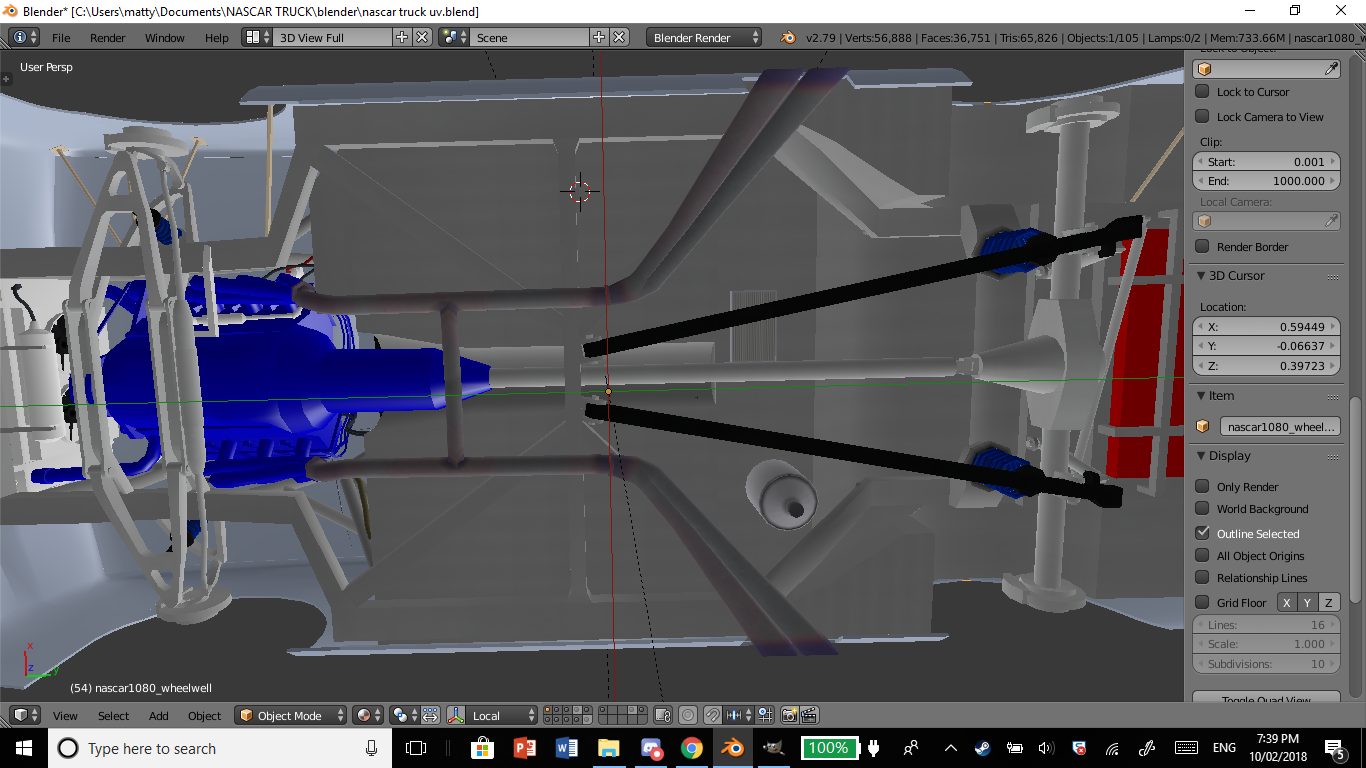Click the 3D Cursor X location field
Image resolution: width=1366 pixels, height=768 pixels.
pyautogui.click(x=1267, y=326)
